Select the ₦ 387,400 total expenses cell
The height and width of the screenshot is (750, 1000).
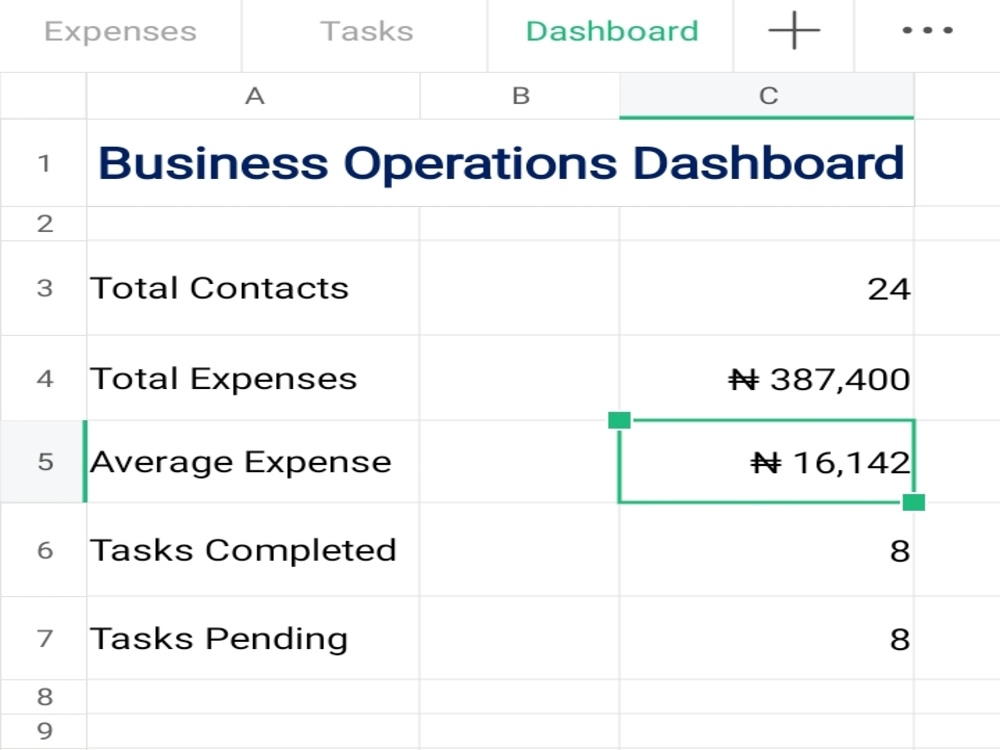coord(767,378)
